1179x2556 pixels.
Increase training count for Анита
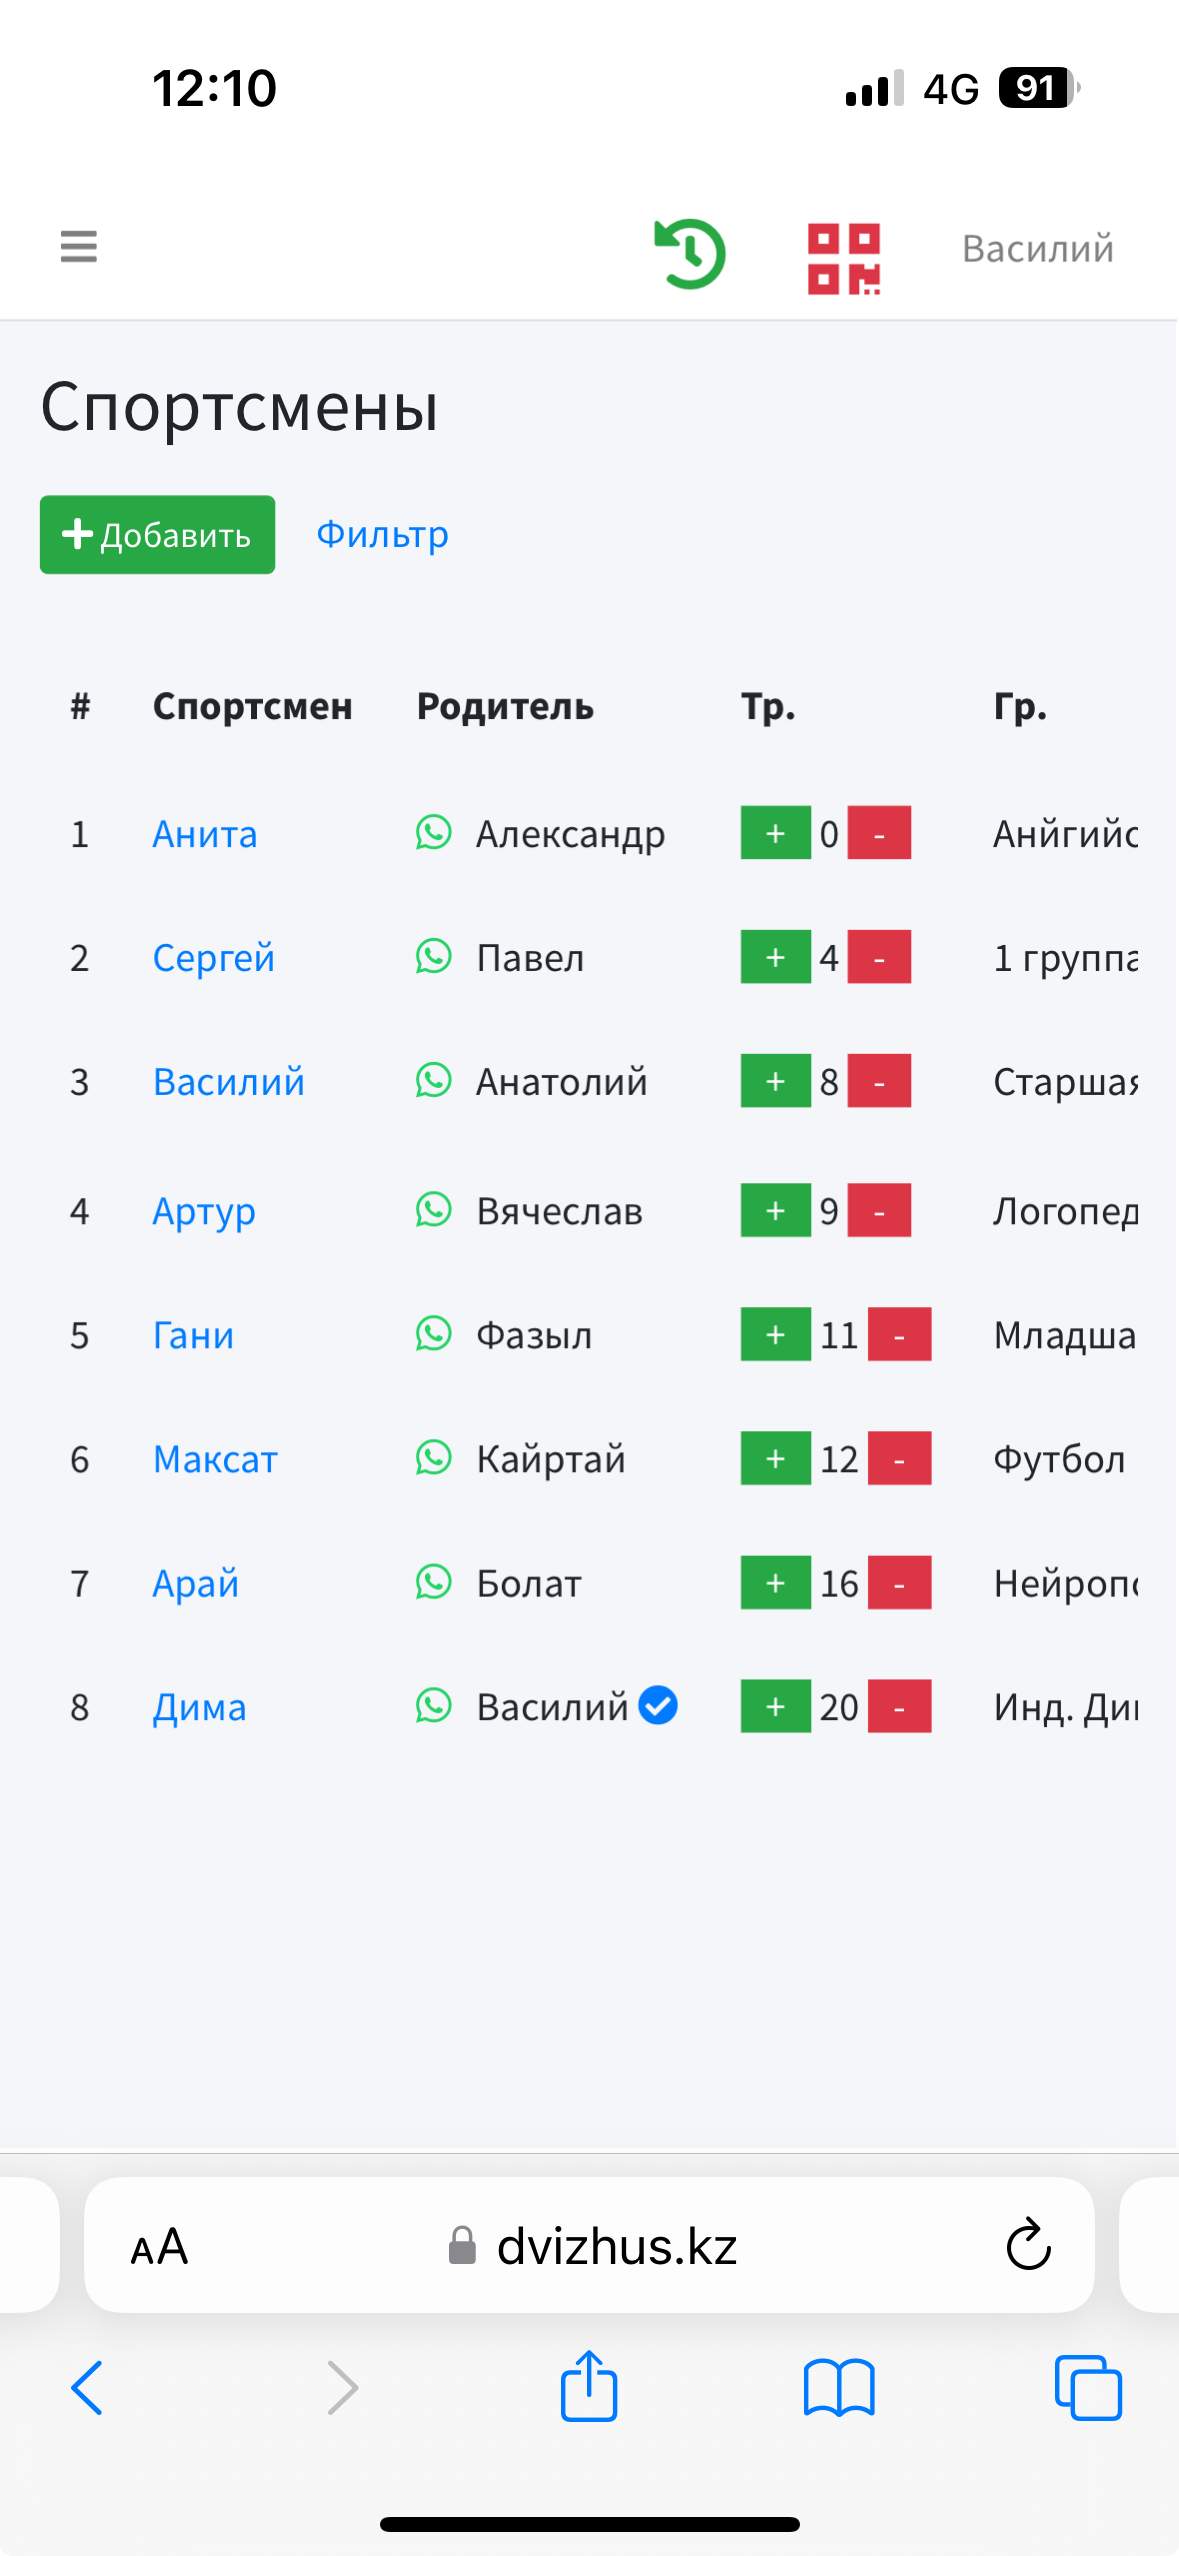[775, 832]
